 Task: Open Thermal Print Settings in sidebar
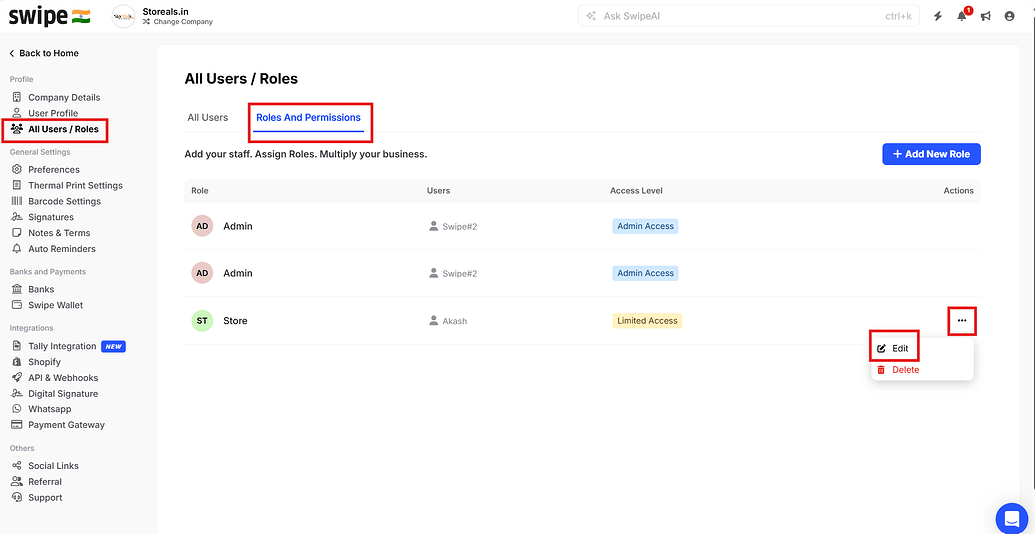pos(75,185)
